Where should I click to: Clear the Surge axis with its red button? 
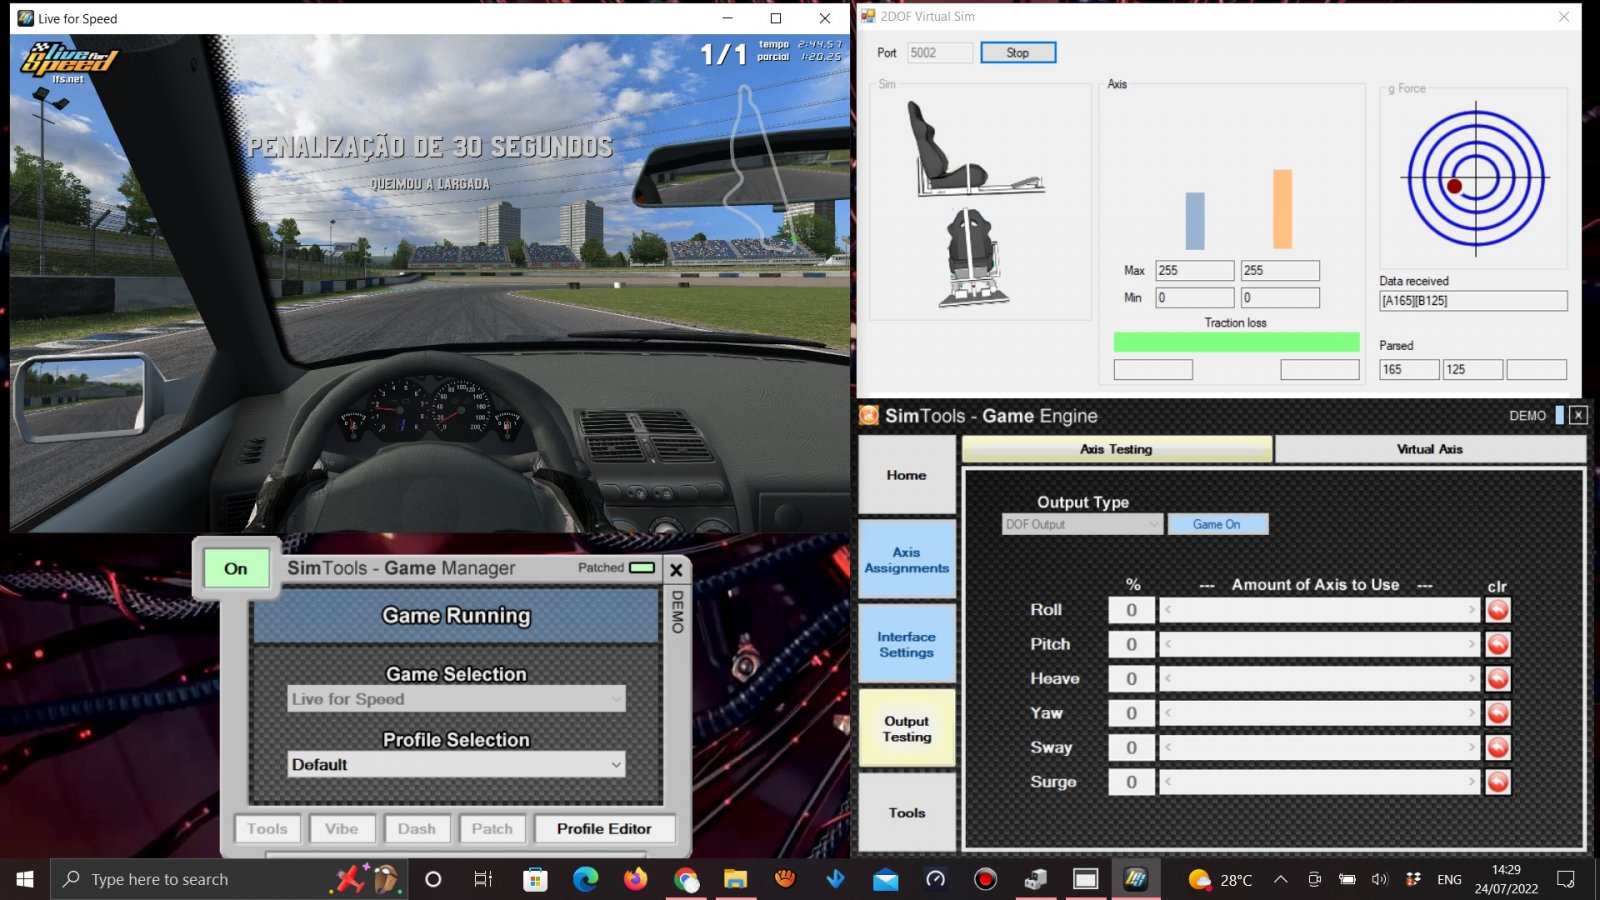point(1497,782)
